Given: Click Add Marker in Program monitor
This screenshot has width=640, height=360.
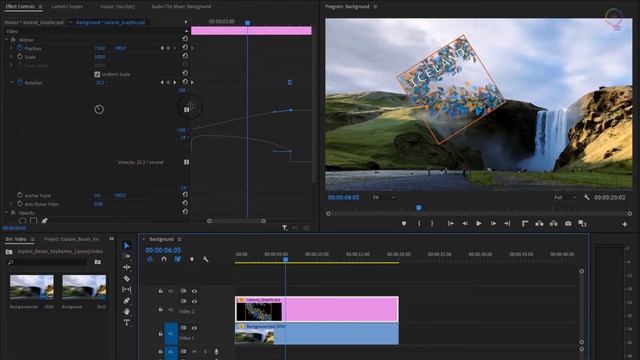Looking at the screenshot, I should coord(404,224).
